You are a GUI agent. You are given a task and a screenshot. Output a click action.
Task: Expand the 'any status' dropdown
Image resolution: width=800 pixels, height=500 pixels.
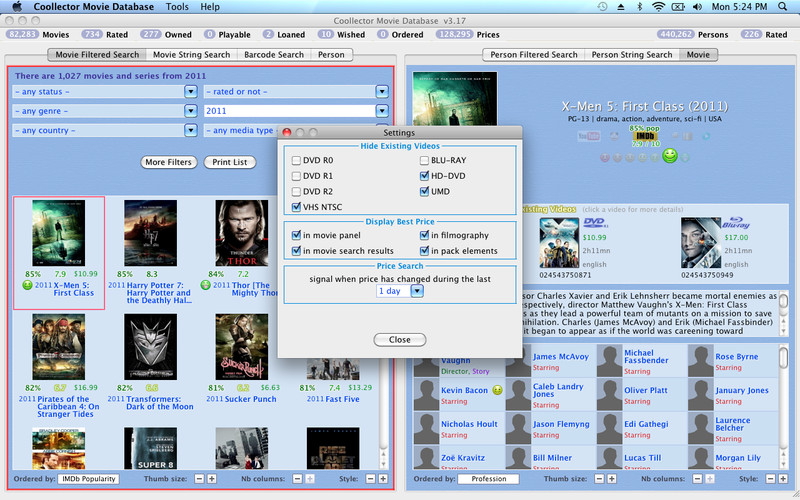click(x=191, y=91)
